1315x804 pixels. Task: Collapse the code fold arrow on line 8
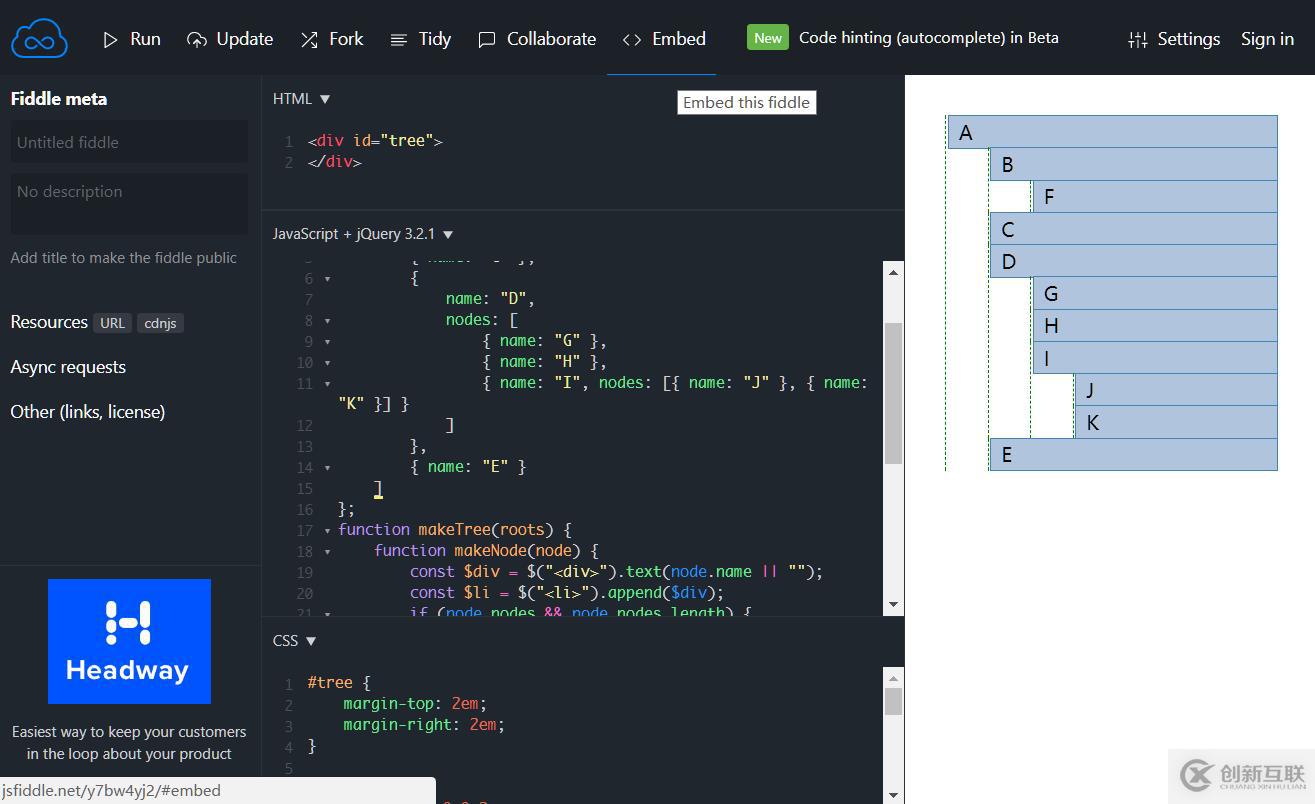(x=327, y=321)
